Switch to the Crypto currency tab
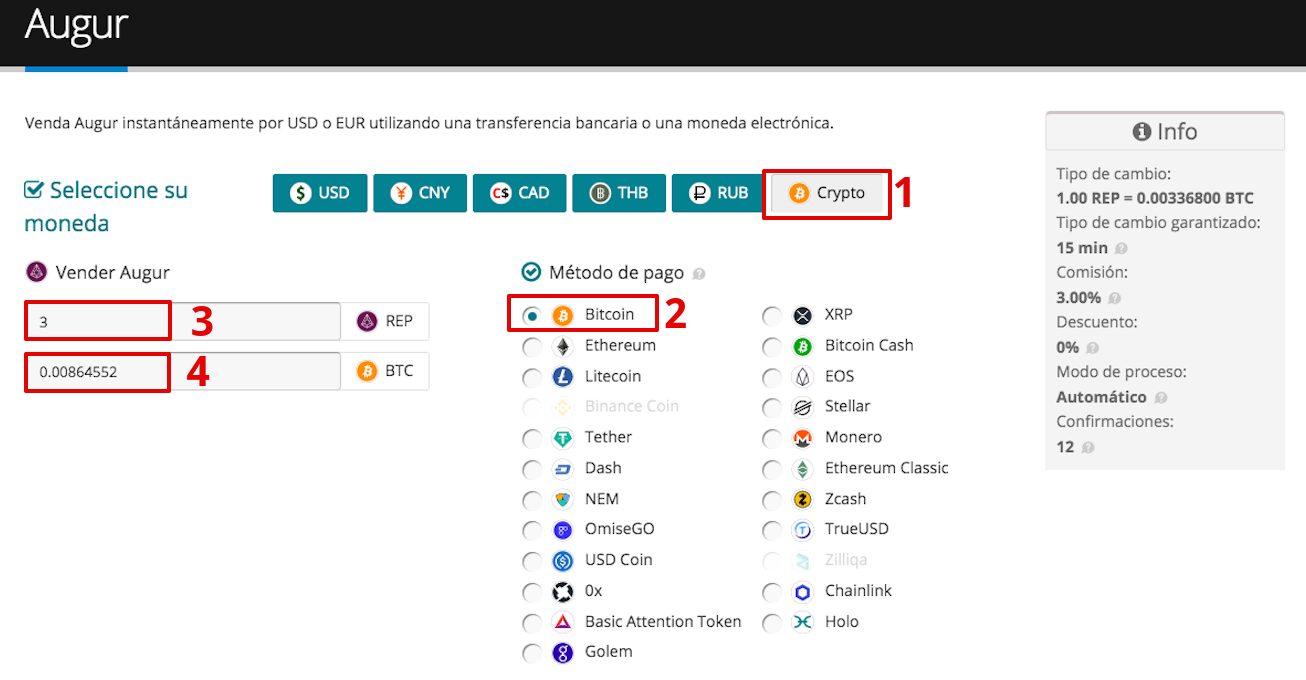Image resolution: width=1306 pixels, height=680 pixels. pos(826,193)
